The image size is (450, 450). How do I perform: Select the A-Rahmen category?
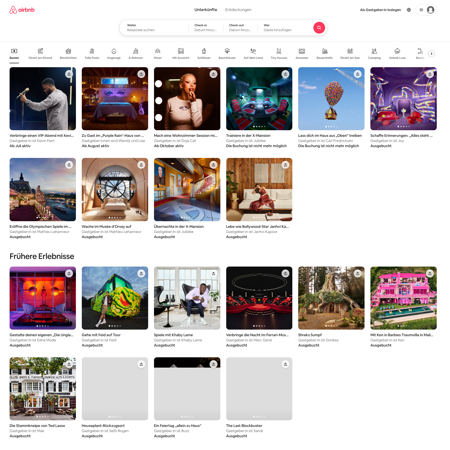point(136,54)
